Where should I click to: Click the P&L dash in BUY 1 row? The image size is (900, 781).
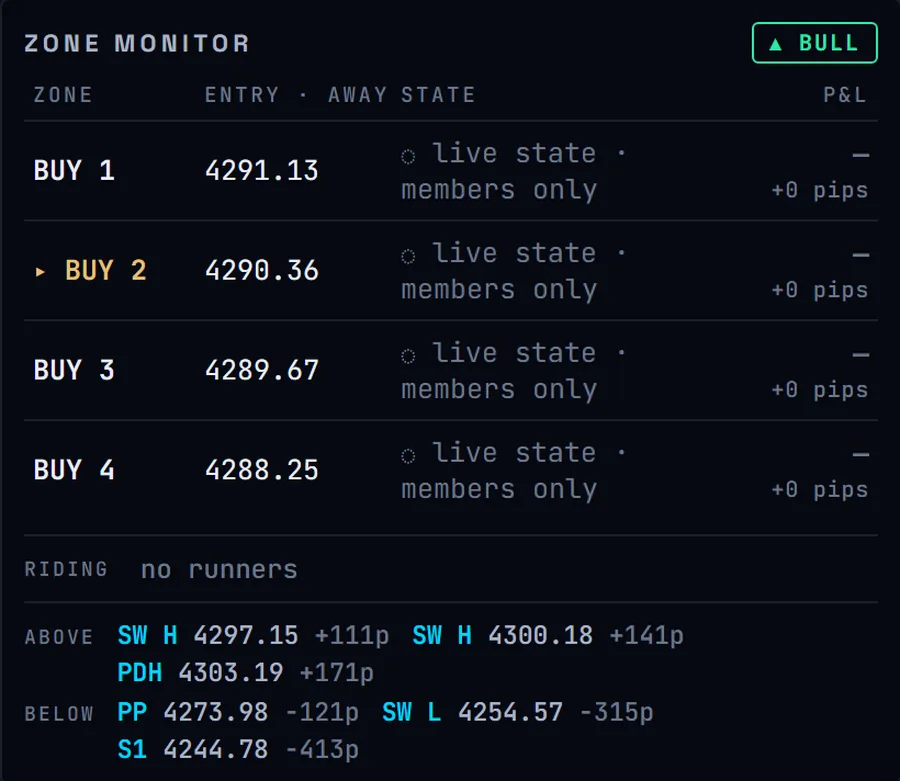pos(860,156)
